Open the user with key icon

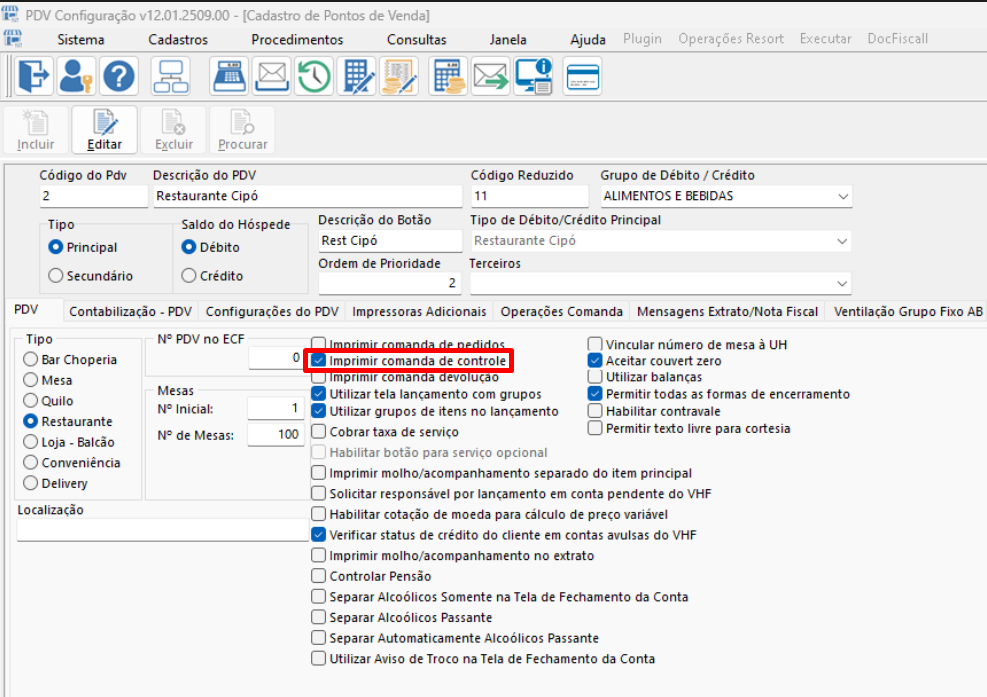pos(76,76)
